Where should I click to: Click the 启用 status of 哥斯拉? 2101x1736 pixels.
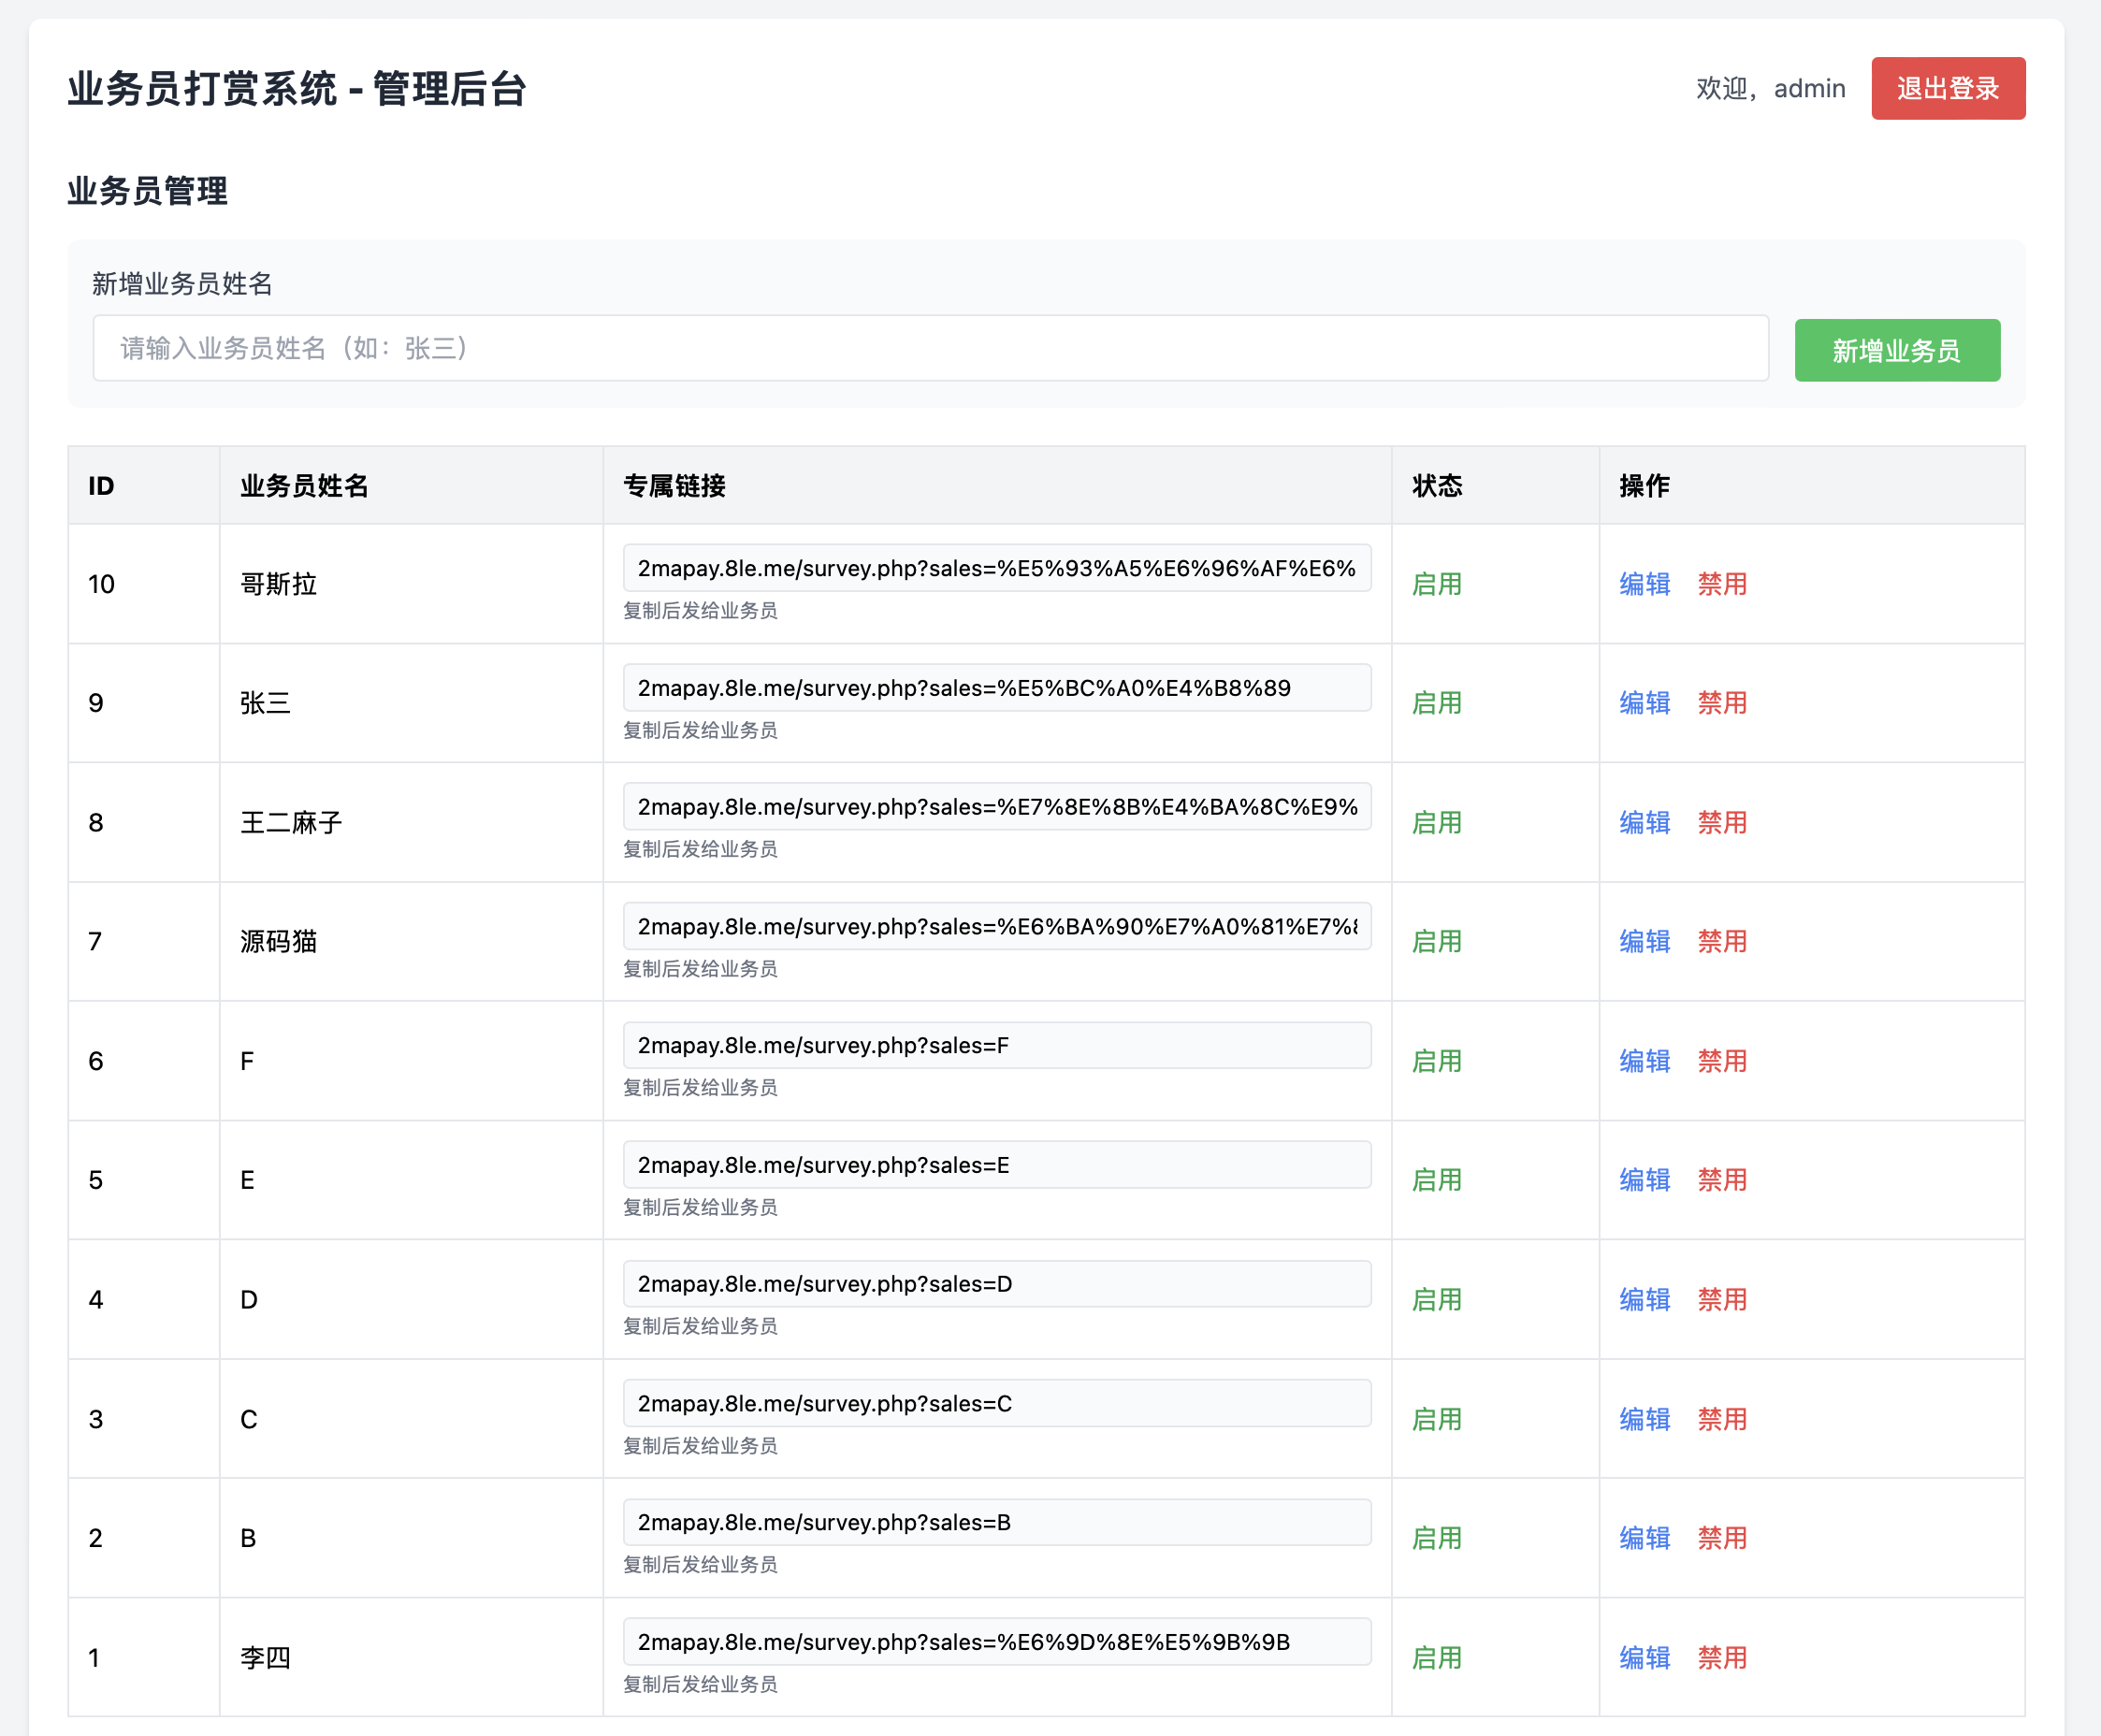pyautogui.click(x=1435, y=584)
